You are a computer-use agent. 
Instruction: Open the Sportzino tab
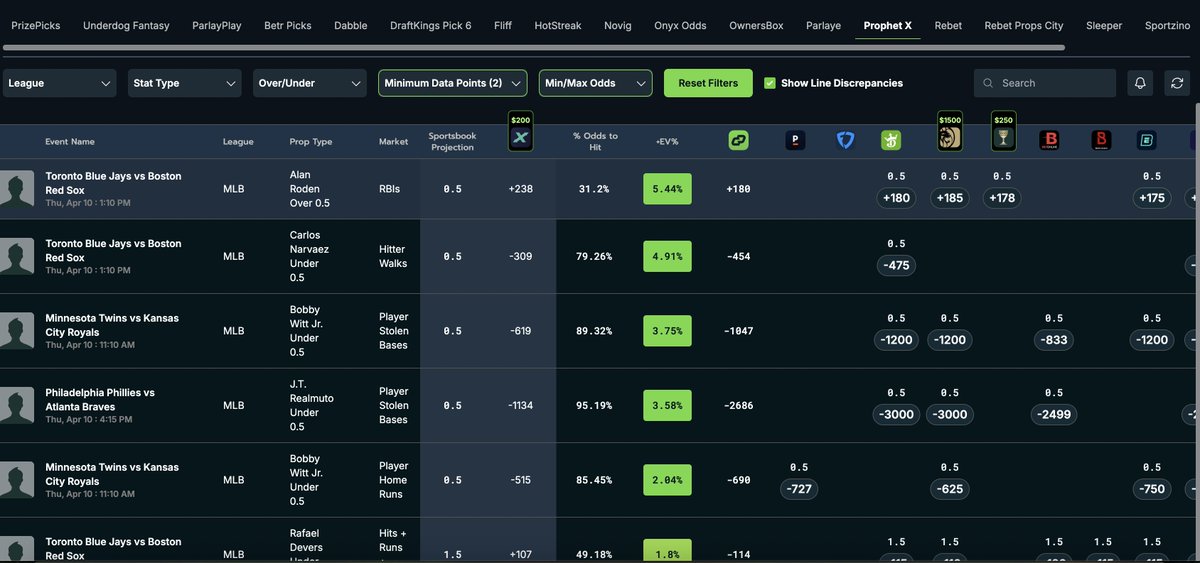coord(1168,25)
